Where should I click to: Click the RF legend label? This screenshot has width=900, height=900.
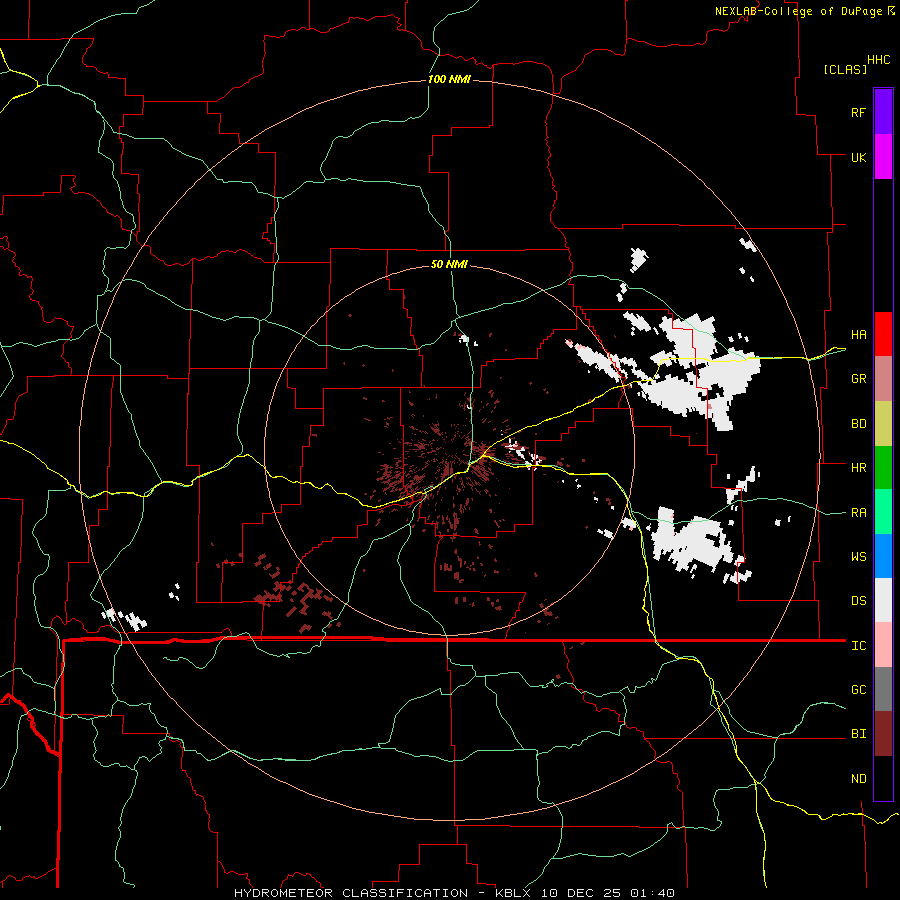click(858, 112)
